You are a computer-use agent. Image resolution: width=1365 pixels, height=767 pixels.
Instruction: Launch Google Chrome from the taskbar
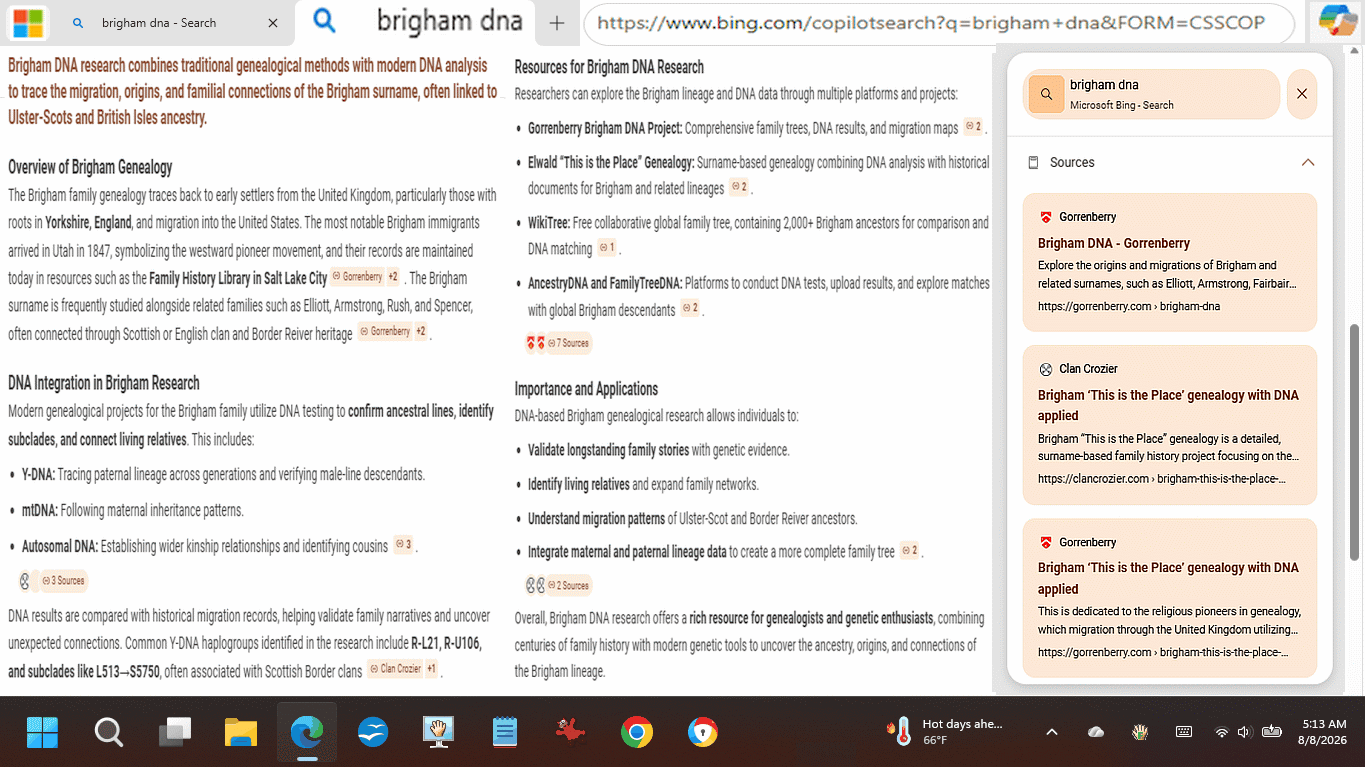(x=637, y=733)
